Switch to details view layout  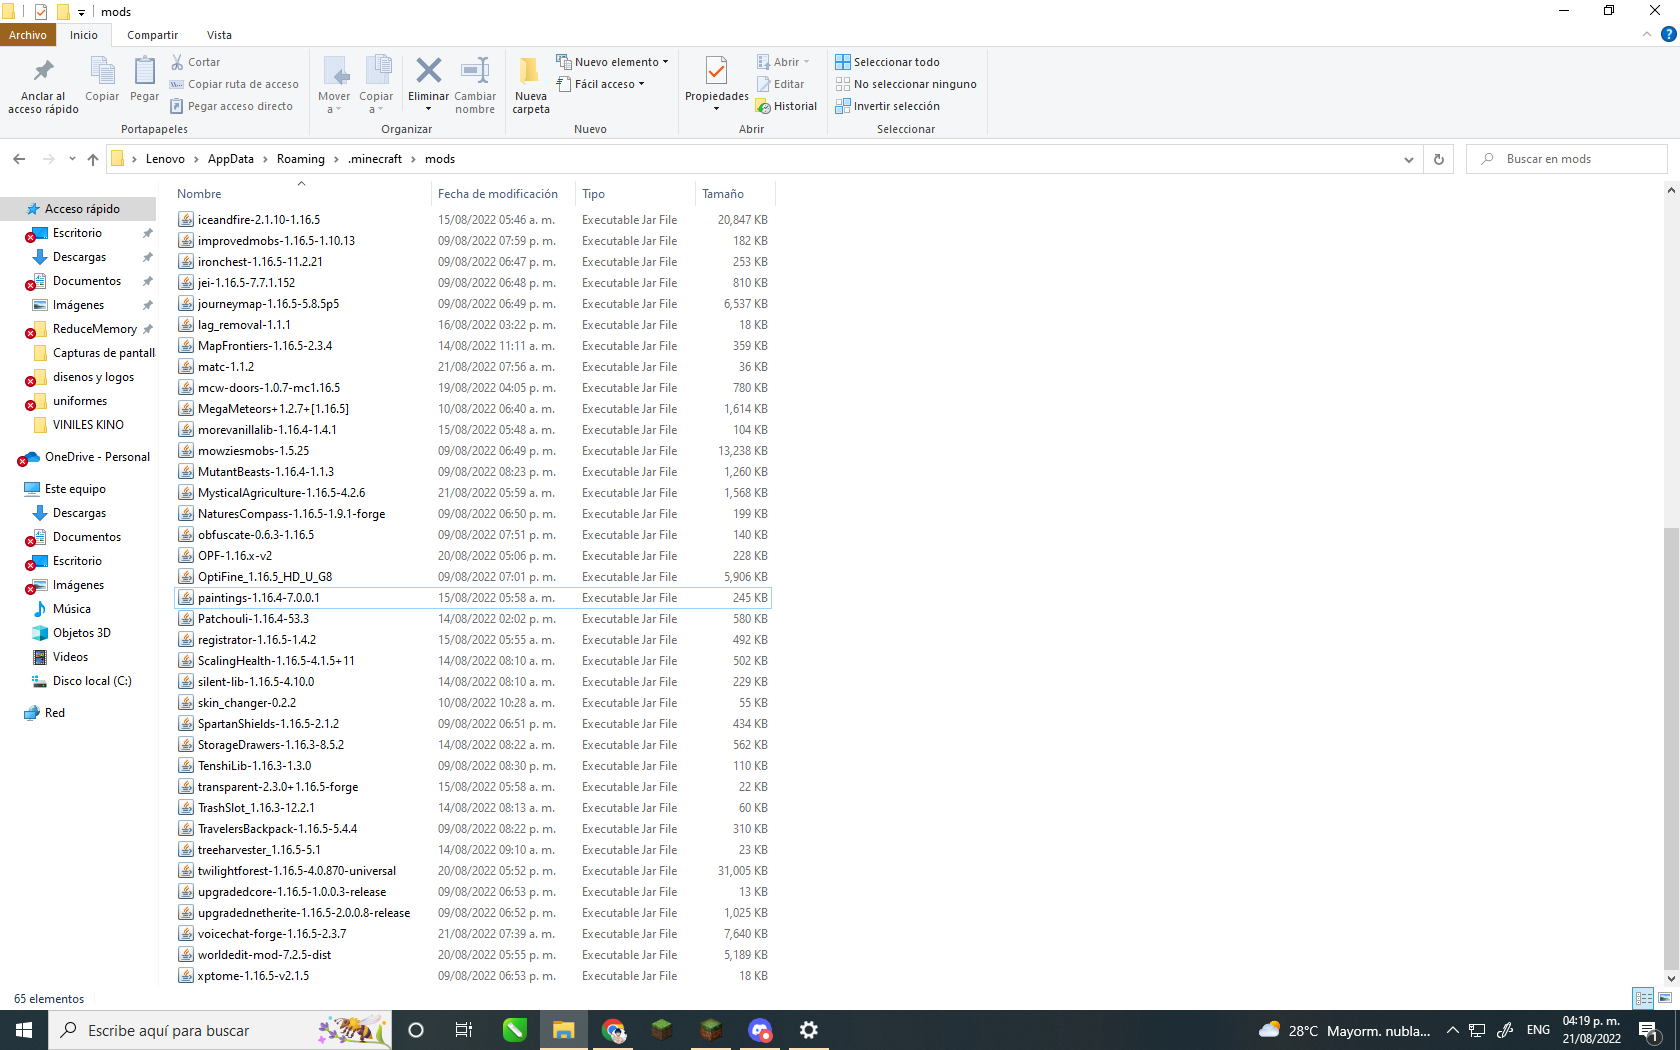click(x=1644, y=998)
